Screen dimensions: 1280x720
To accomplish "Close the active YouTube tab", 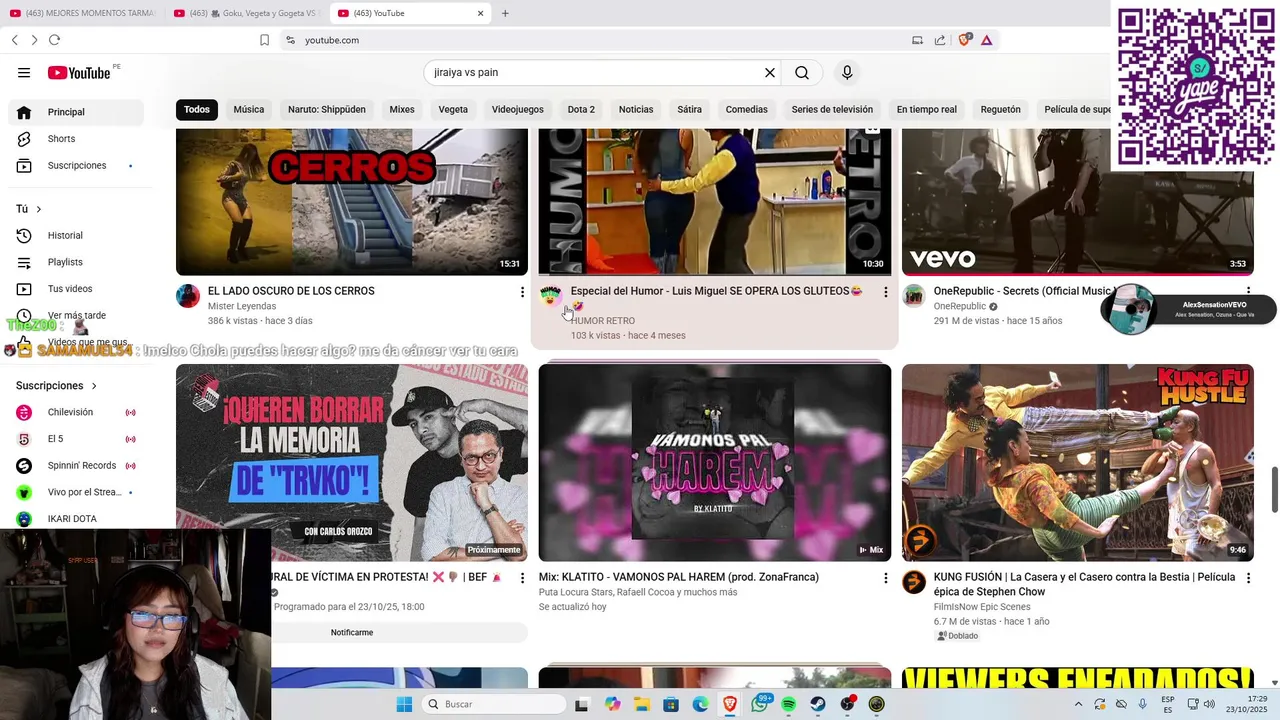I will [x=480, y=13].
